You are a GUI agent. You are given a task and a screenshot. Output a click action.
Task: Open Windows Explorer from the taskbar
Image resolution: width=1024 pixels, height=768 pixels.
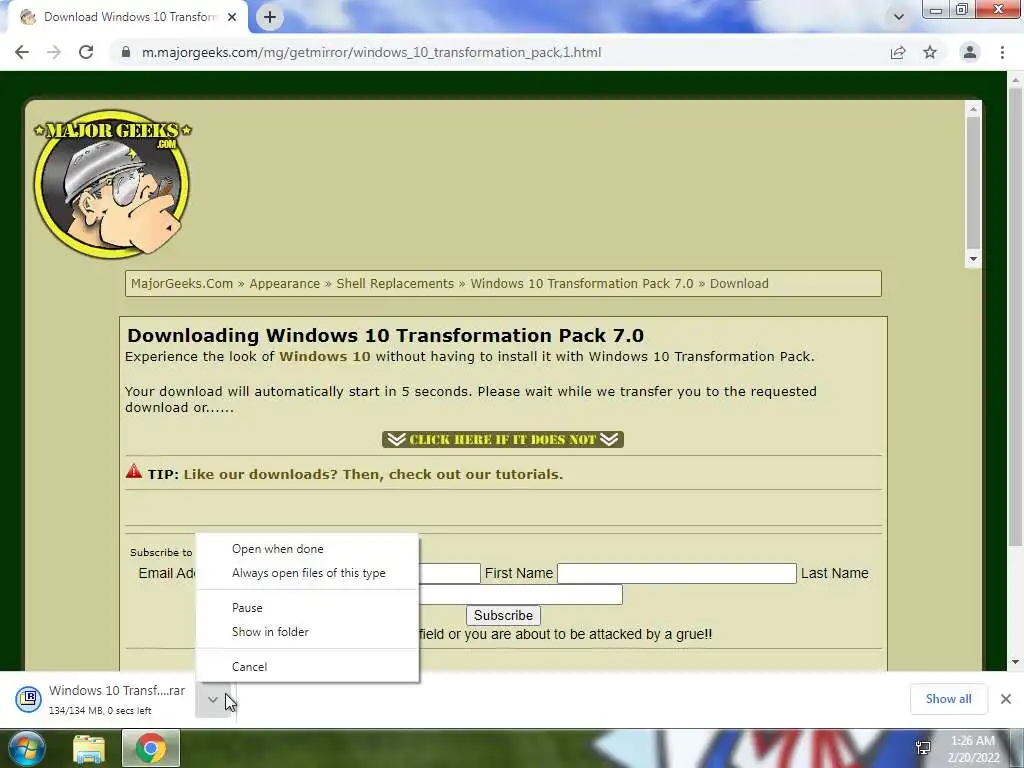click(89, 749)
